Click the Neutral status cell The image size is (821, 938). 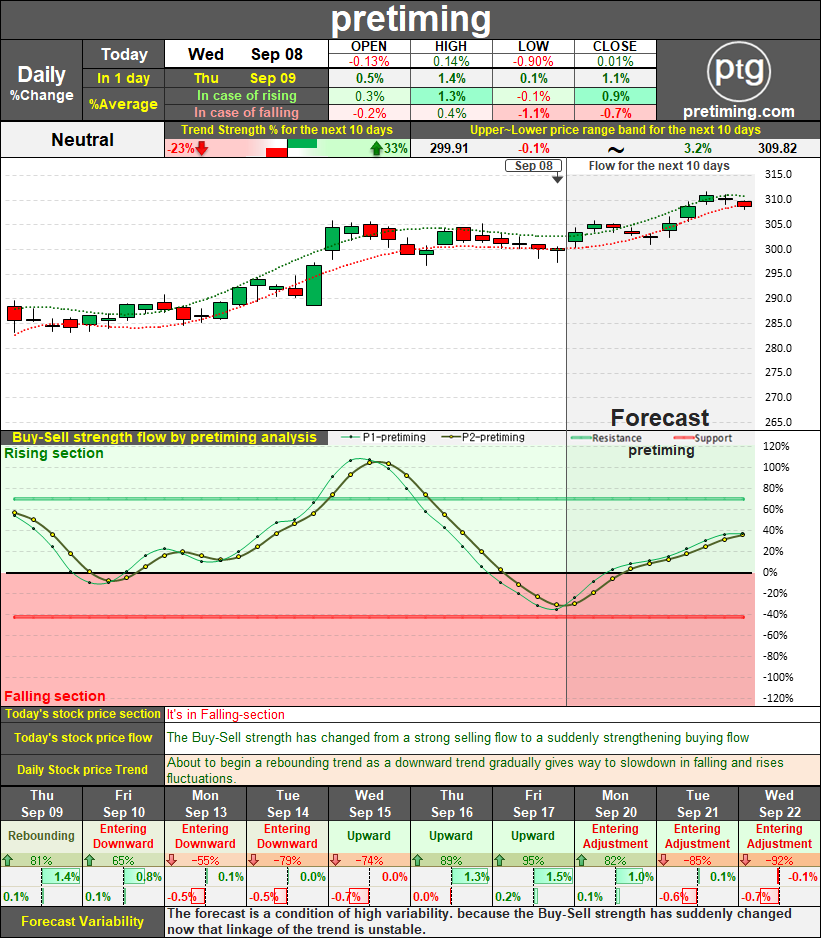(82, 139)
